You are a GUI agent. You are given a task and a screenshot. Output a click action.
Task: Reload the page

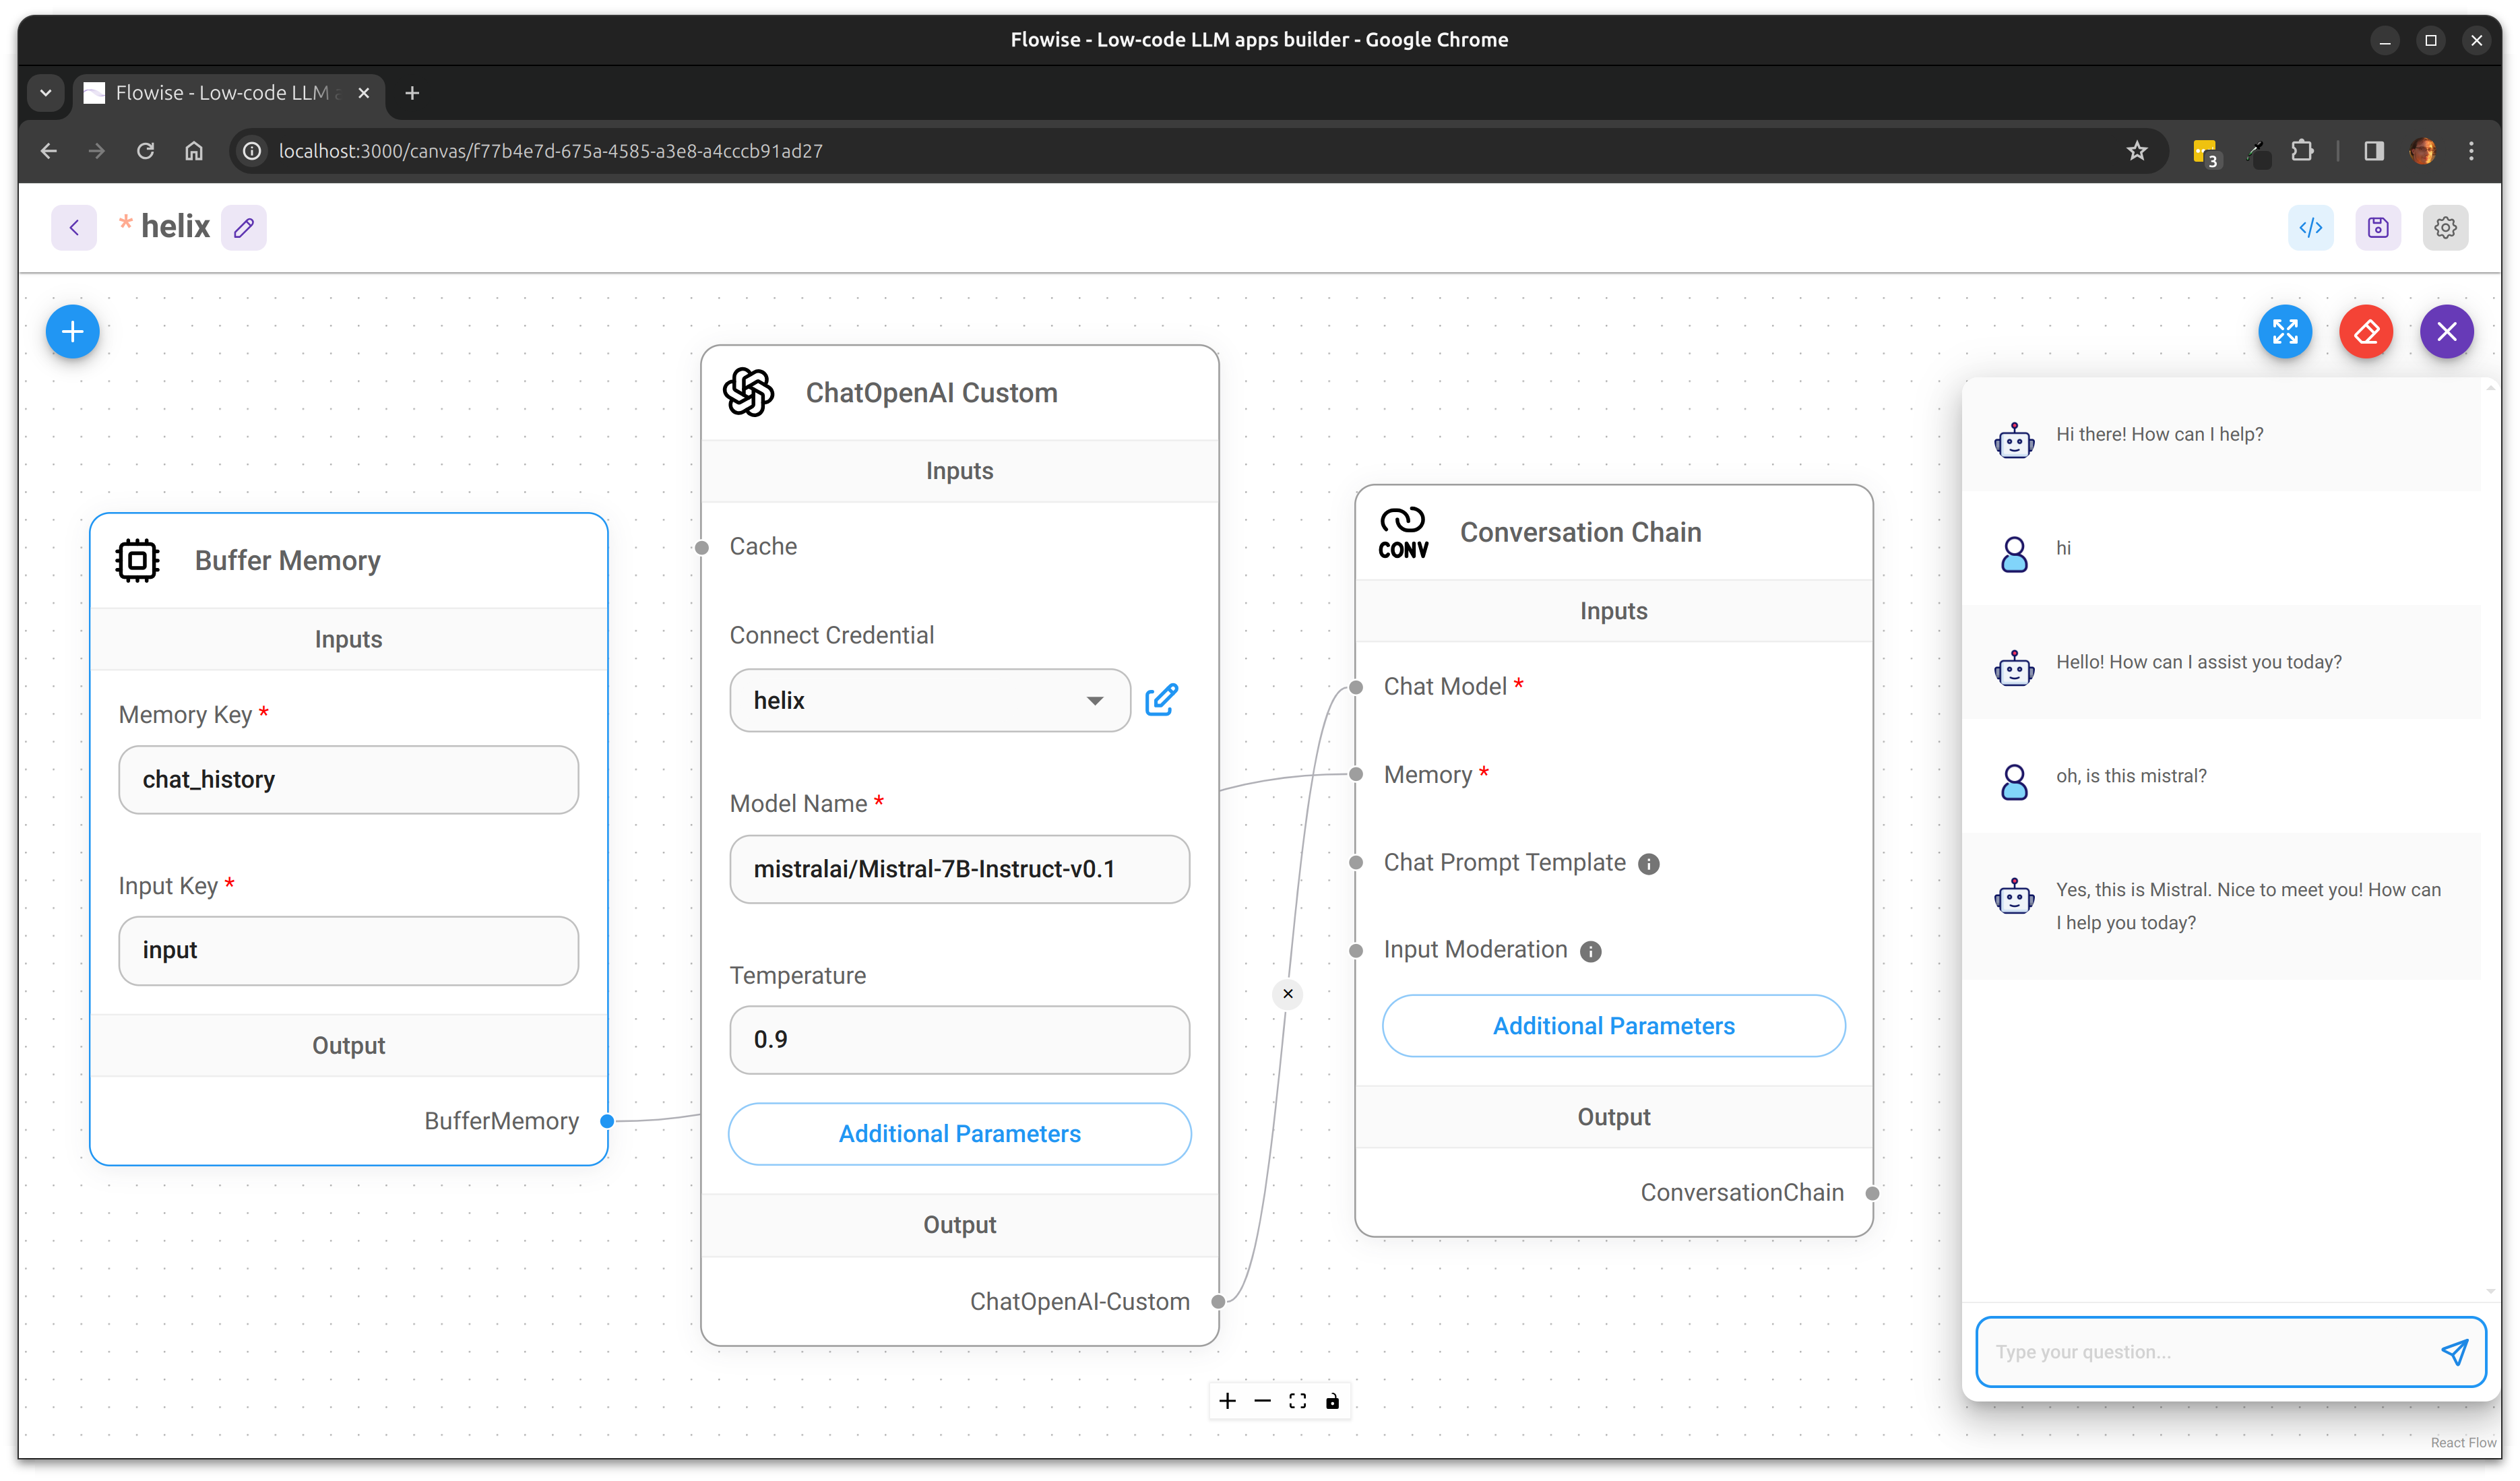click(x=145, y=151)
